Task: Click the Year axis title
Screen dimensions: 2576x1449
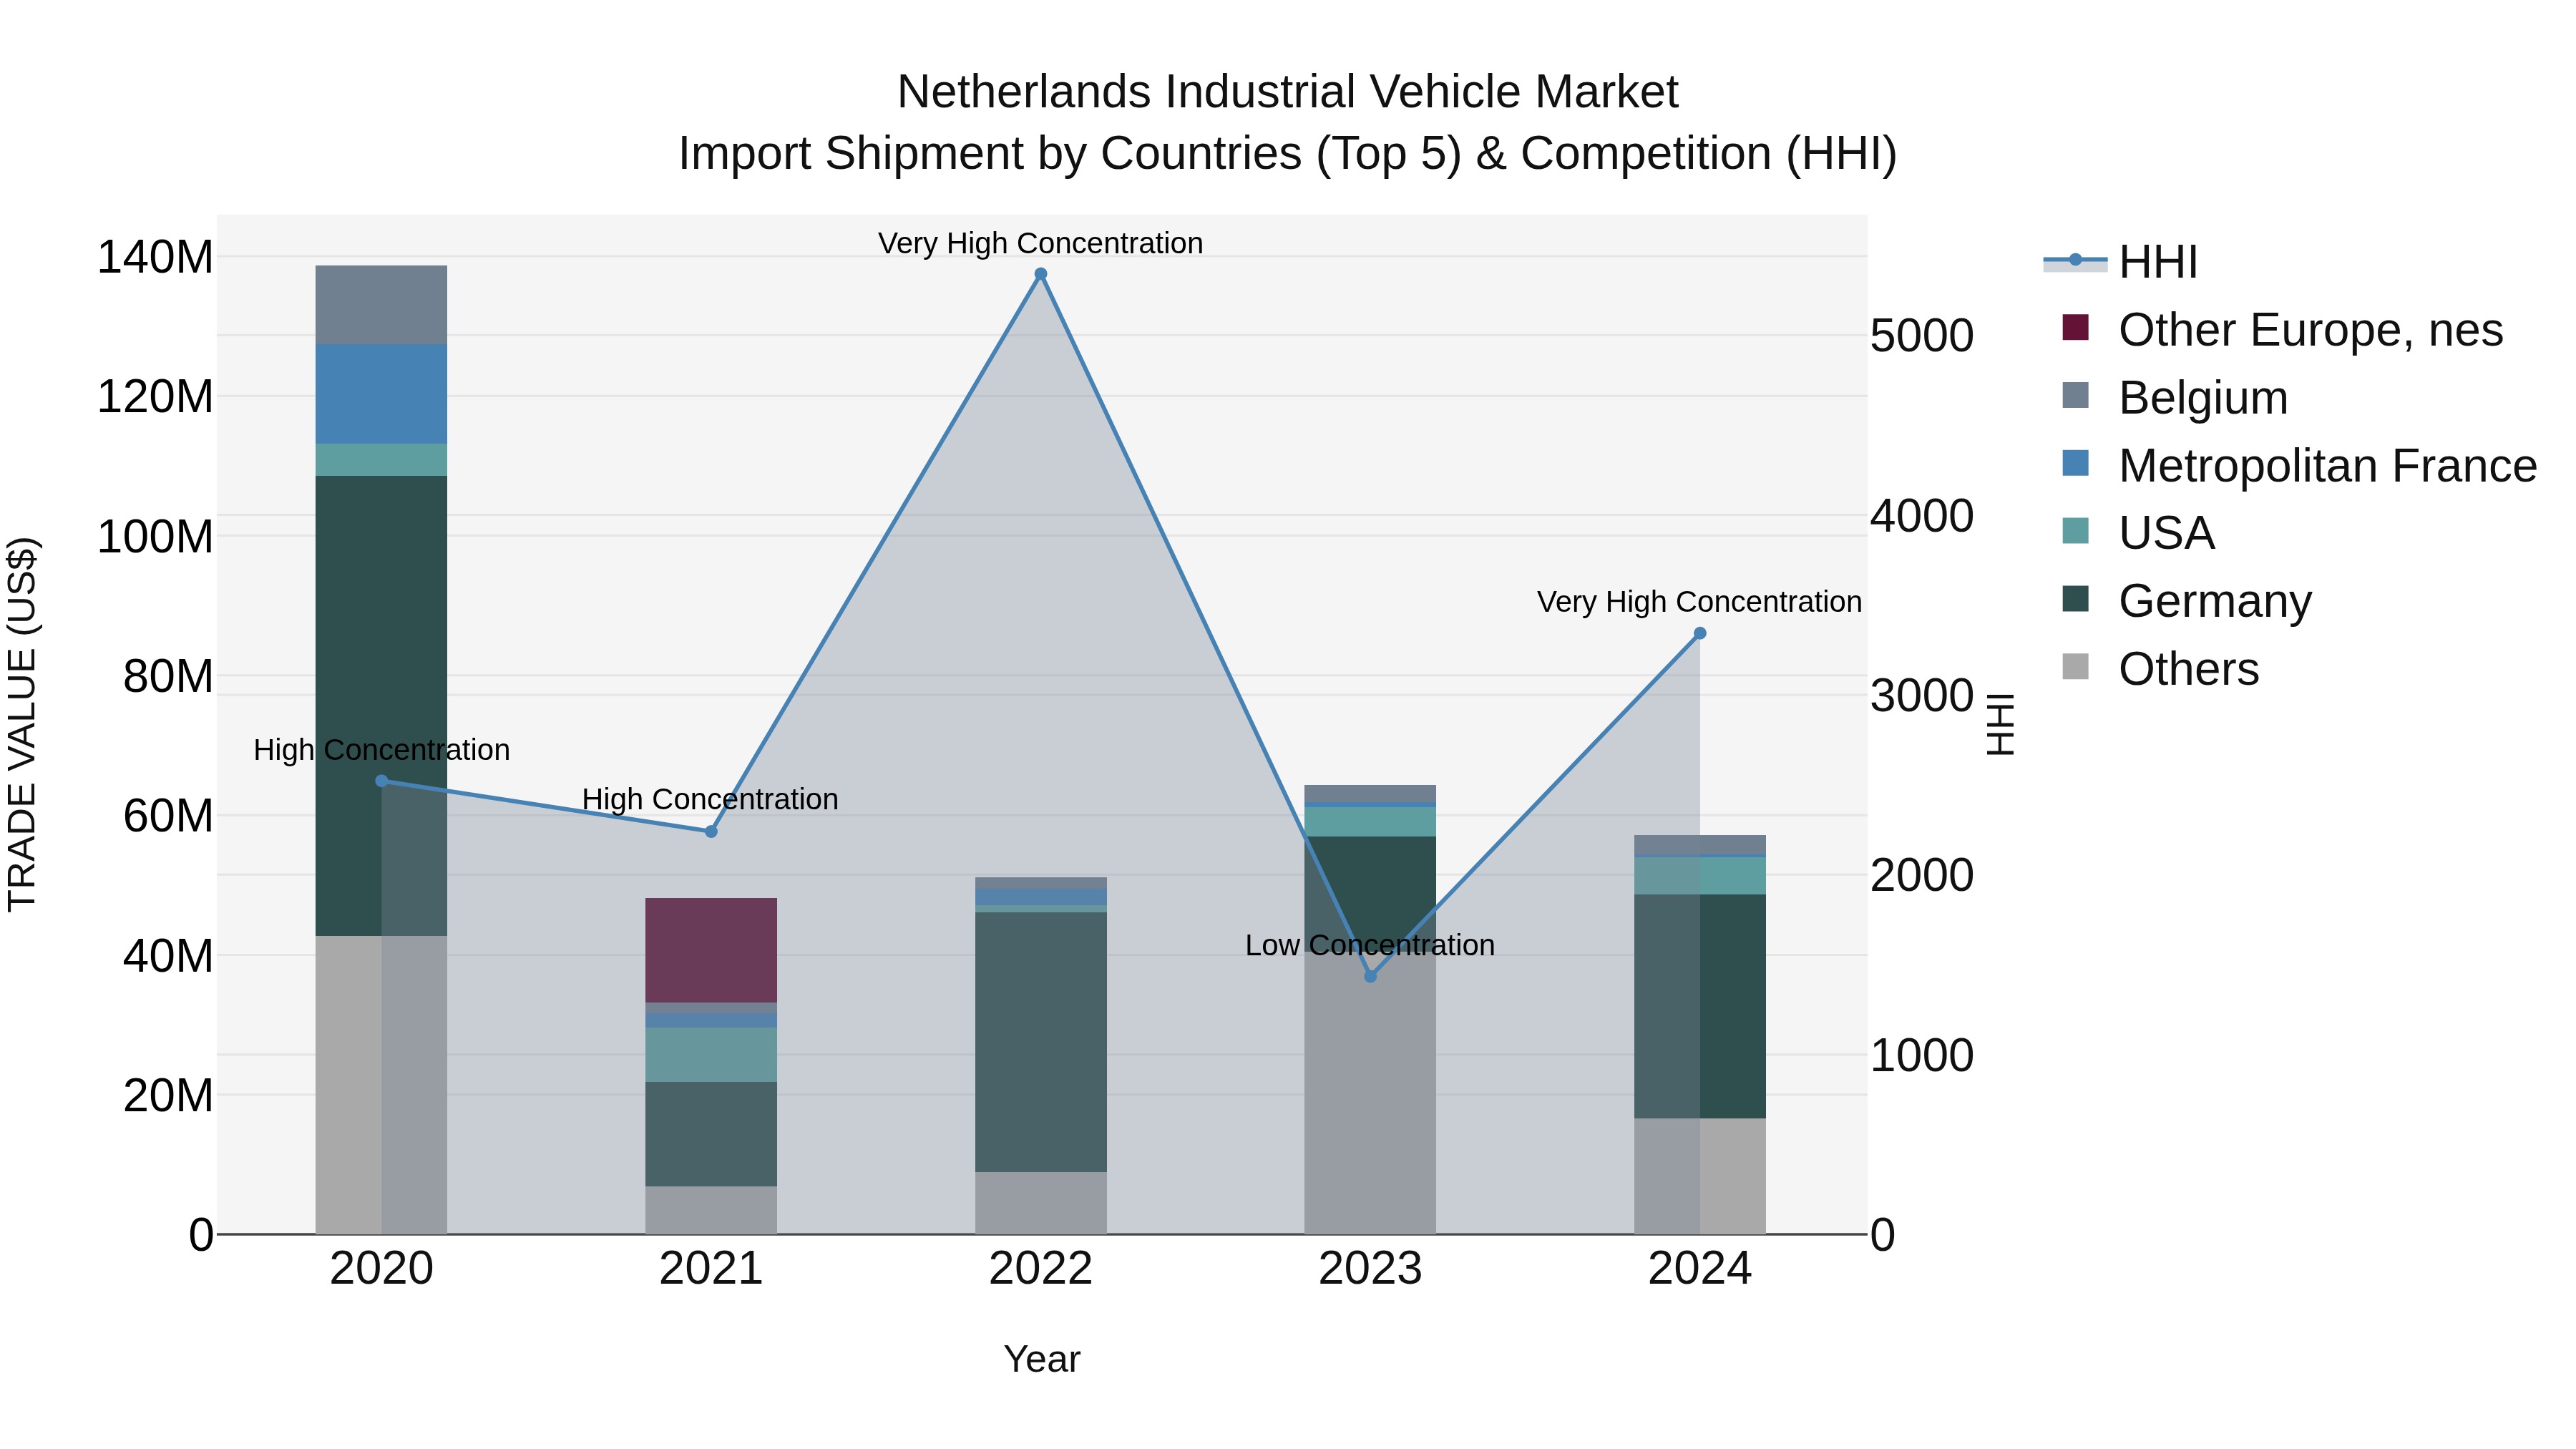Action: tap(1042, 1359)
